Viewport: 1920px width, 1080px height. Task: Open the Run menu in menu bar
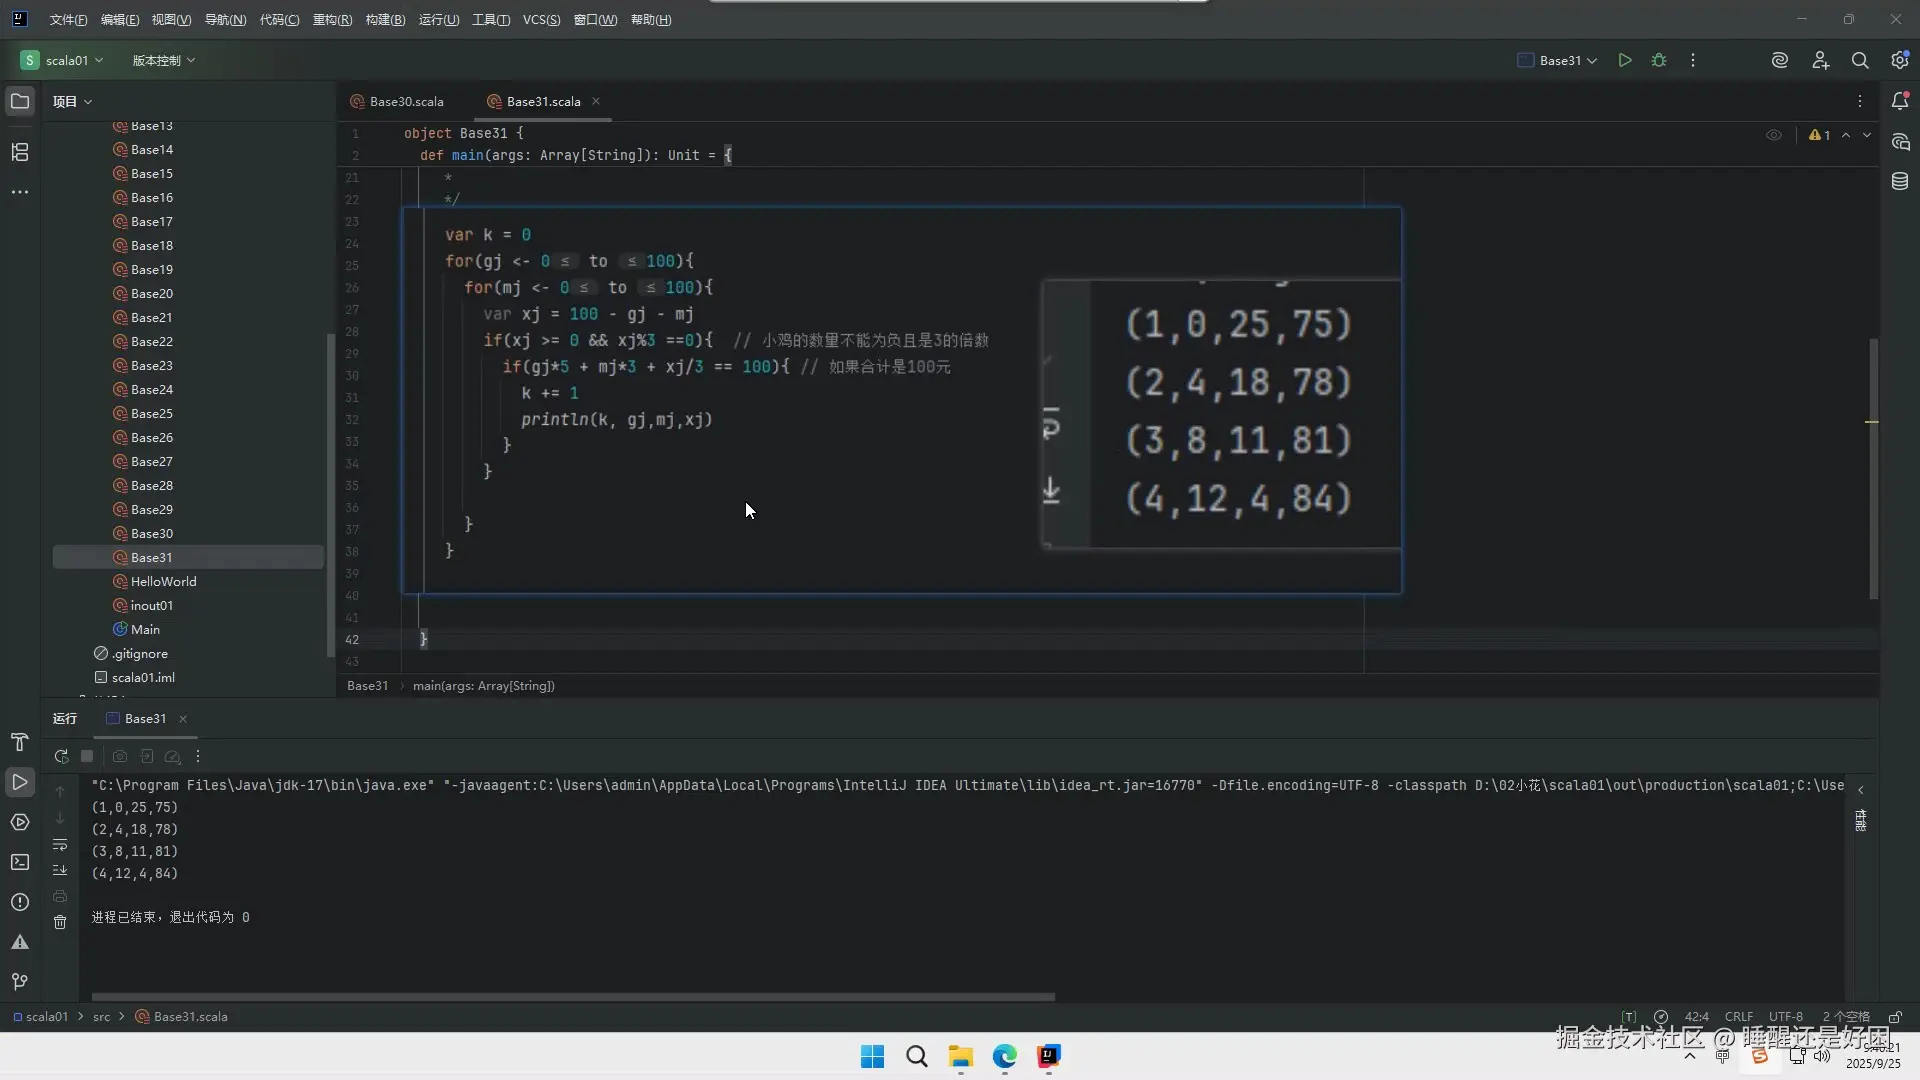click(x=438, y=20)
